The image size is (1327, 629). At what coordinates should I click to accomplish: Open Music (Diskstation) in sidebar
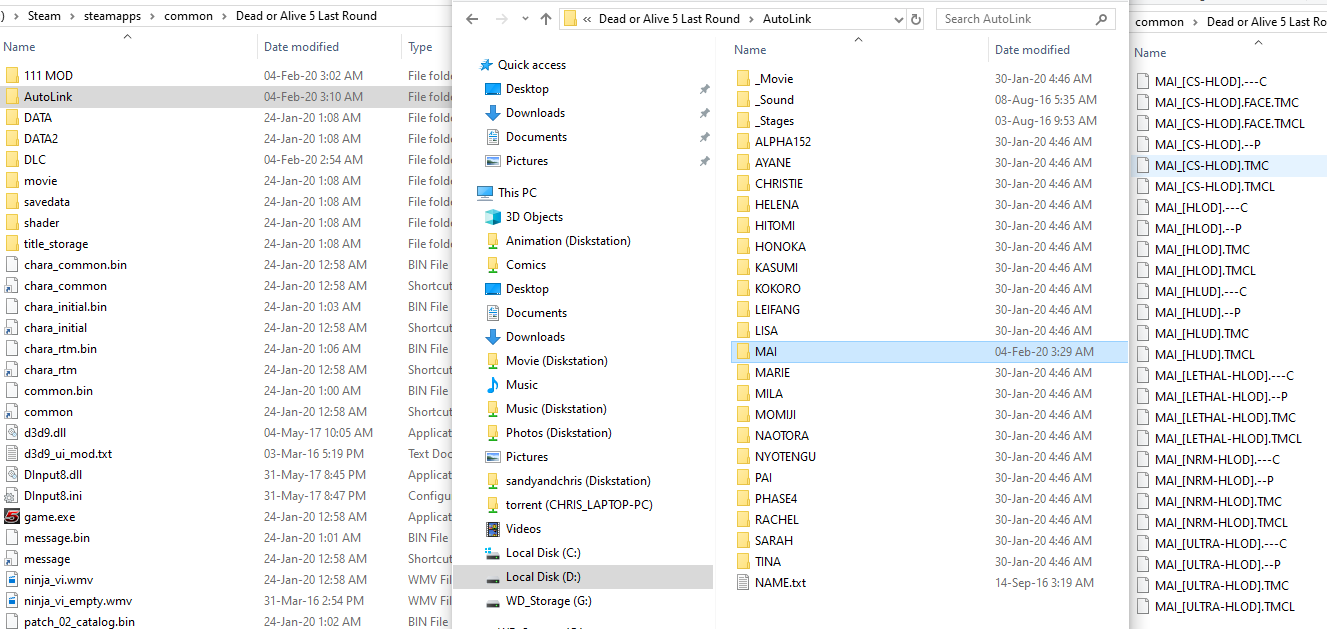(556, 409)
